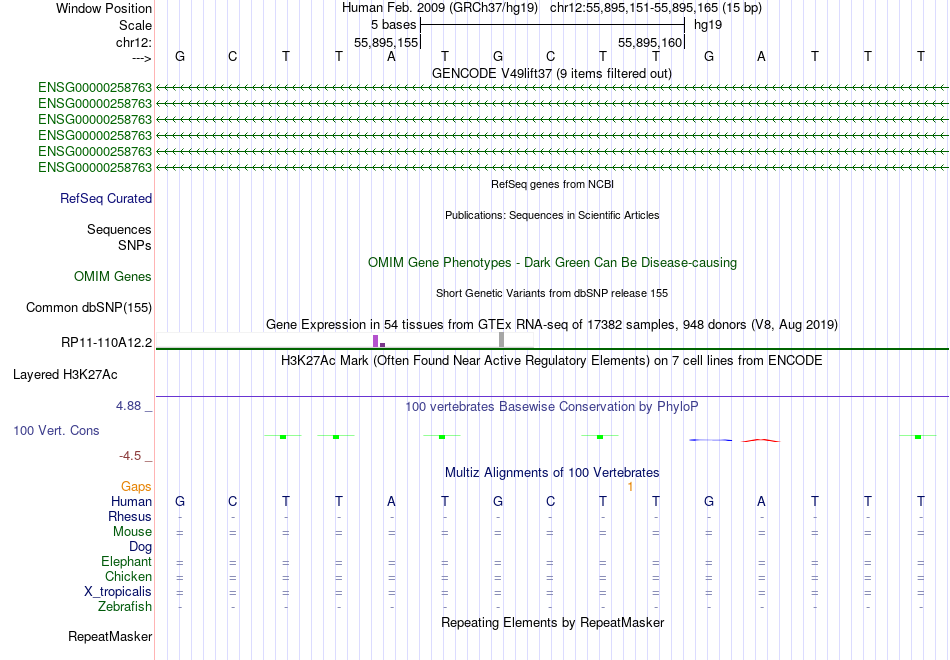Click the chr12:55,895,151-55,895,165 (15 bp) position text
Viewport: 950px width, 660px height.
[x=656, y=8]
